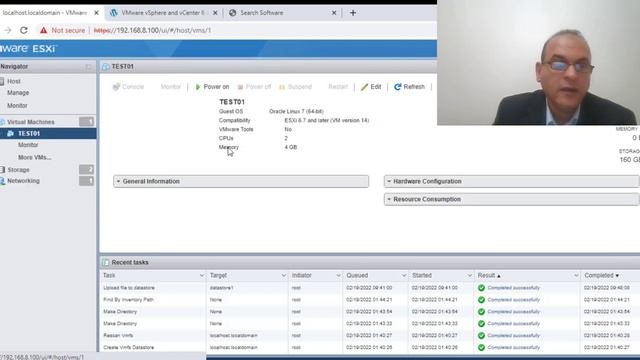Reload the page with the browser refresh button
The image size is (640, 360).
coord(24,30)
